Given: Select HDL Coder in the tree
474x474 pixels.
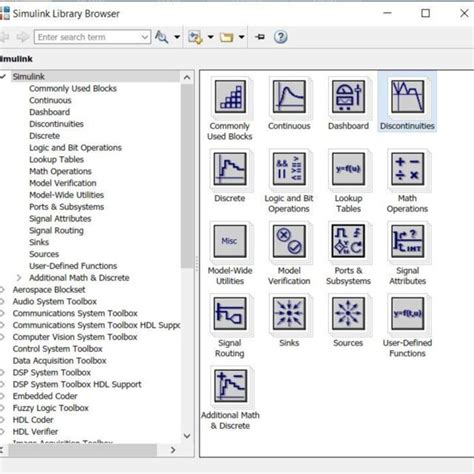Looking at the screenshot, I should pyautogui.click(x=33, y=420).
